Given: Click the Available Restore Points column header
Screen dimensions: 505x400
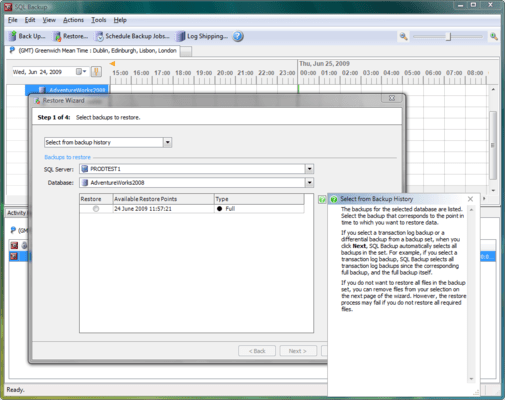Looking at the screenshot, I should (x=164, y=199).
